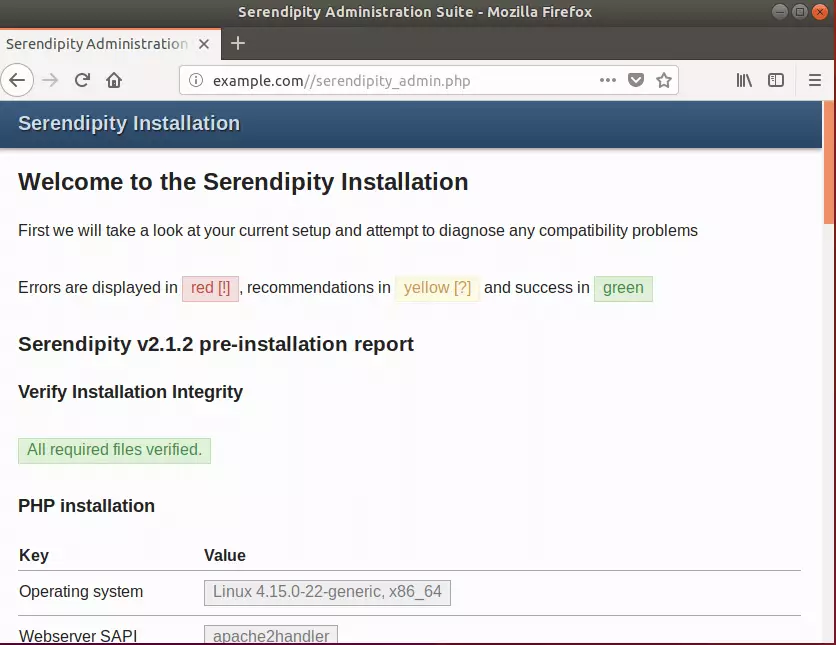Viewport: 836px width, 645px height.
Task: Click the 'Webserver SAPI' row label
Action: [x=78, y=636]
